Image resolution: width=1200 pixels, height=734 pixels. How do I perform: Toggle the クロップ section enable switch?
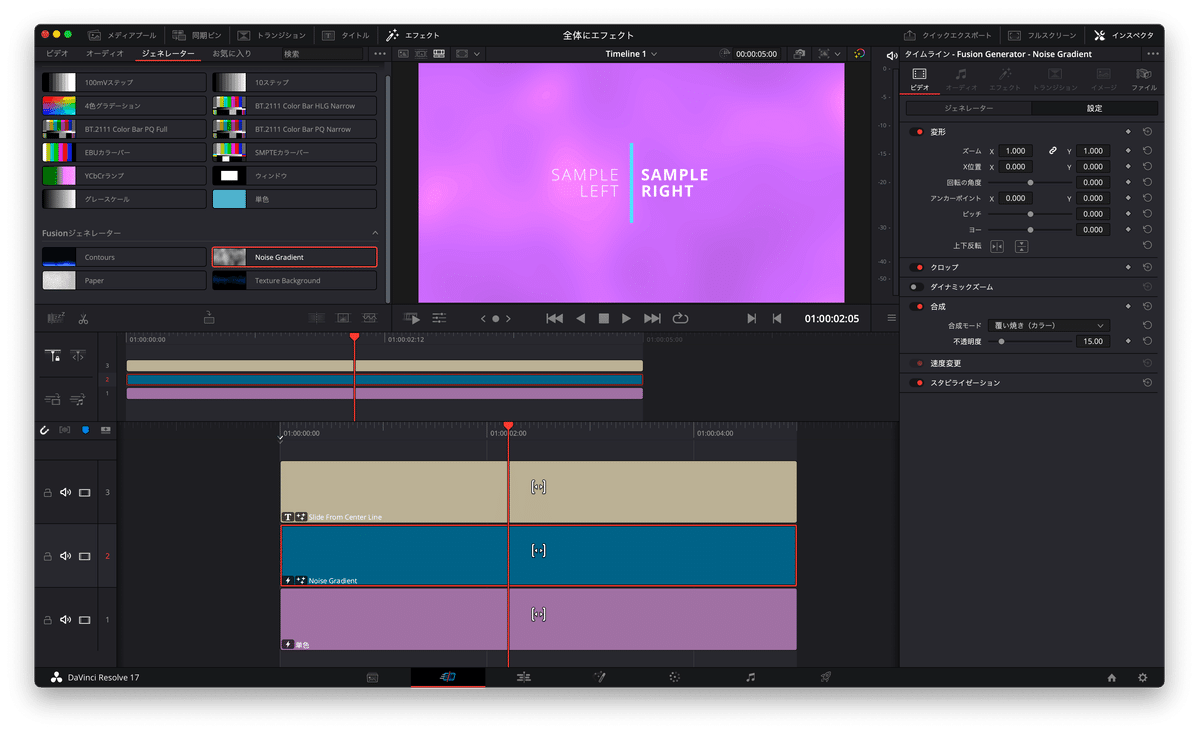[x=916, y=268]
